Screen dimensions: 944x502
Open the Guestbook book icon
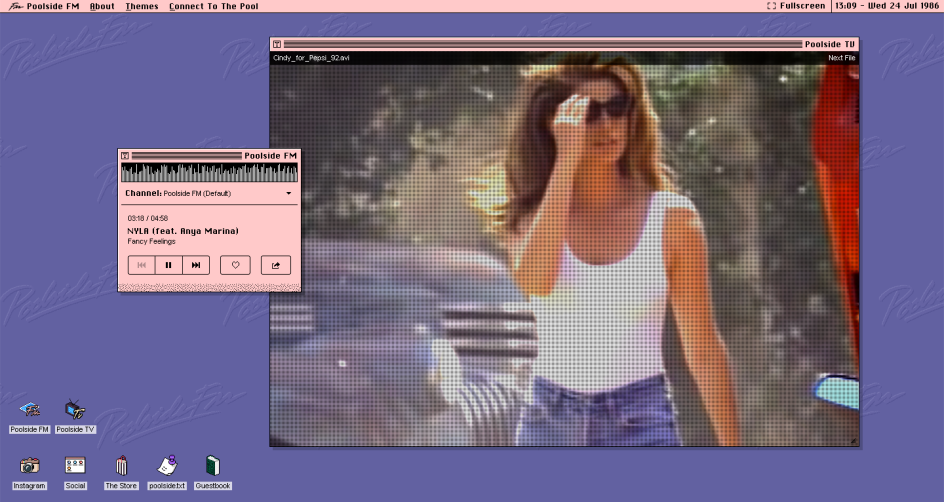pos(212,466)
